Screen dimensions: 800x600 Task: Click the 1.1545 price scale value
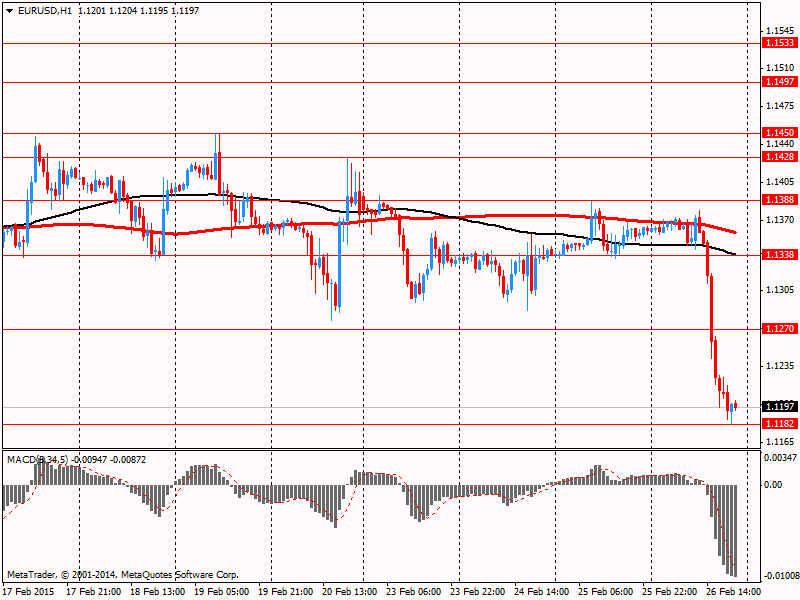[x=781, y=31]
